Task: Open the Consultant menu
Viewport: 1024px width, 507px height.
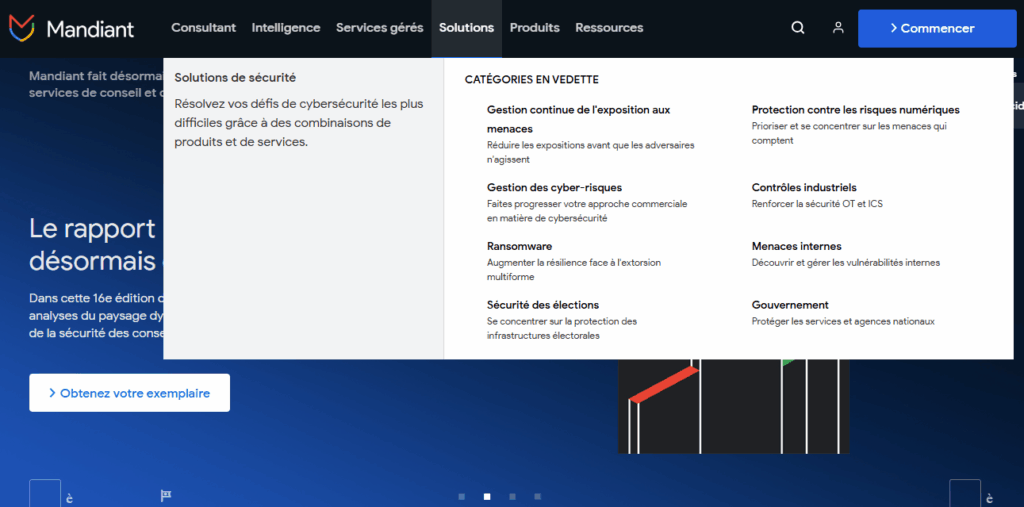Action: [x=203, y=28]
